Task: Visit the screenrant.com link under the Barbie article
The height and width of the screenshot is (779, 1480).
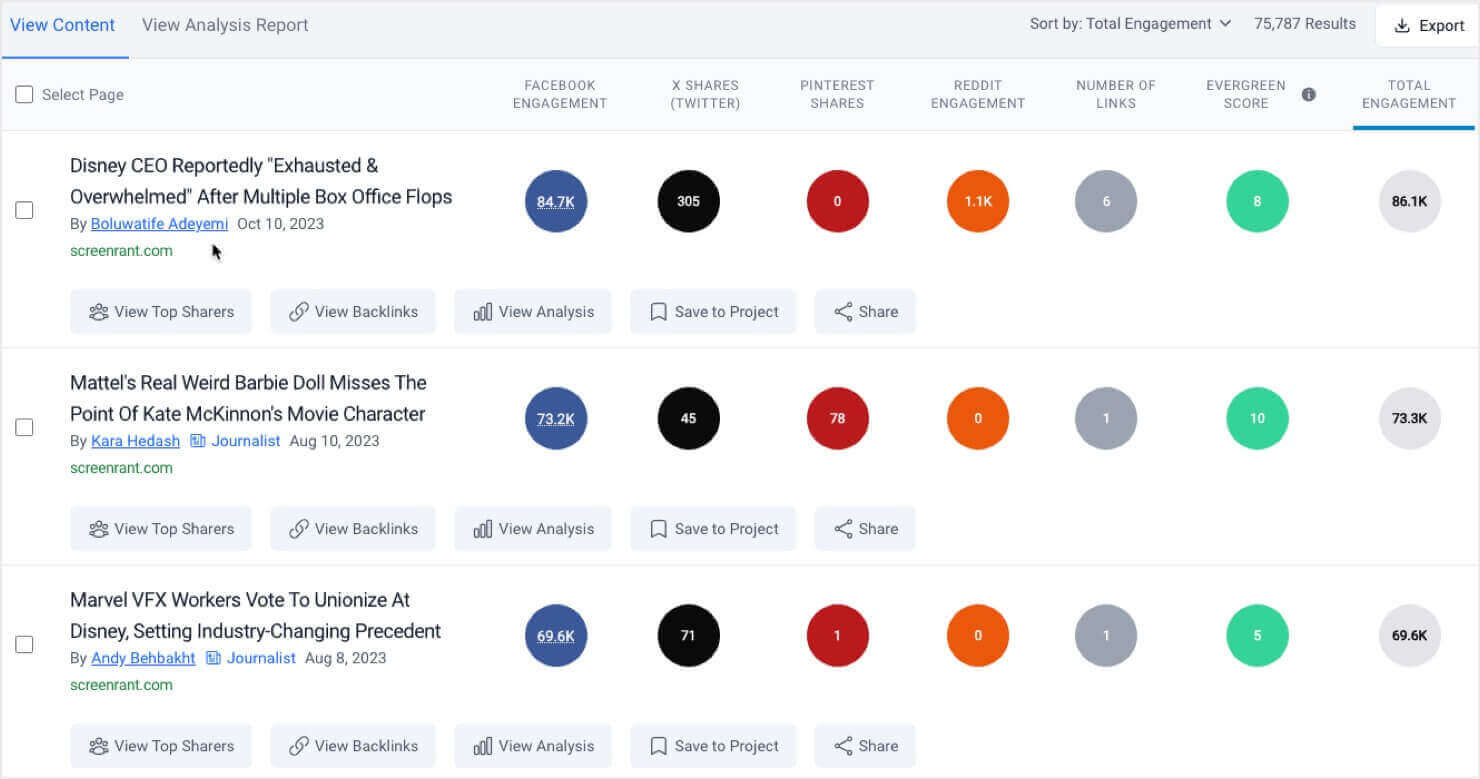Action: (121, 467)
